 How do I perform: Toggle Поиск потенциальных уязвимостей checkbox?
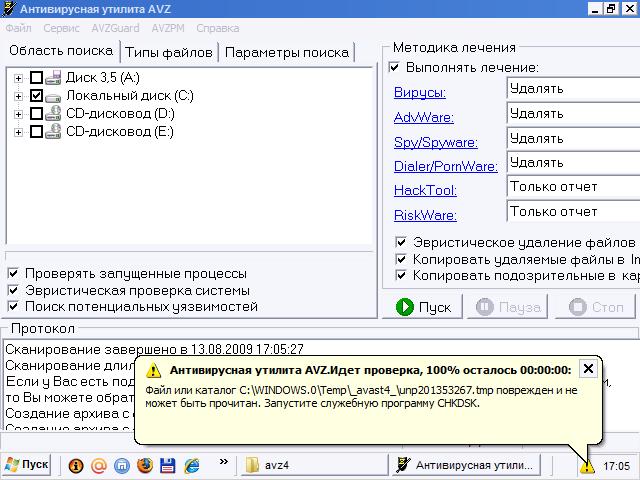13,306
